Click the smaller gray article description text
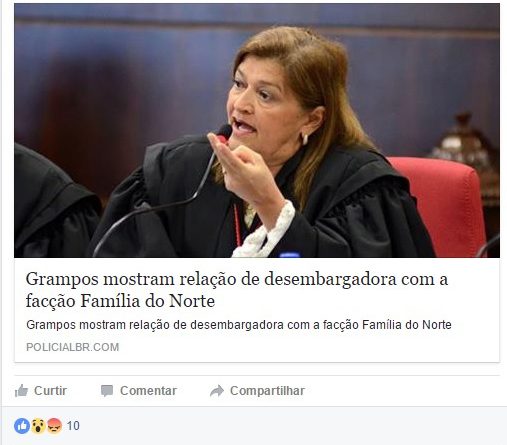The image size is (507, 445). click(239, 325)
